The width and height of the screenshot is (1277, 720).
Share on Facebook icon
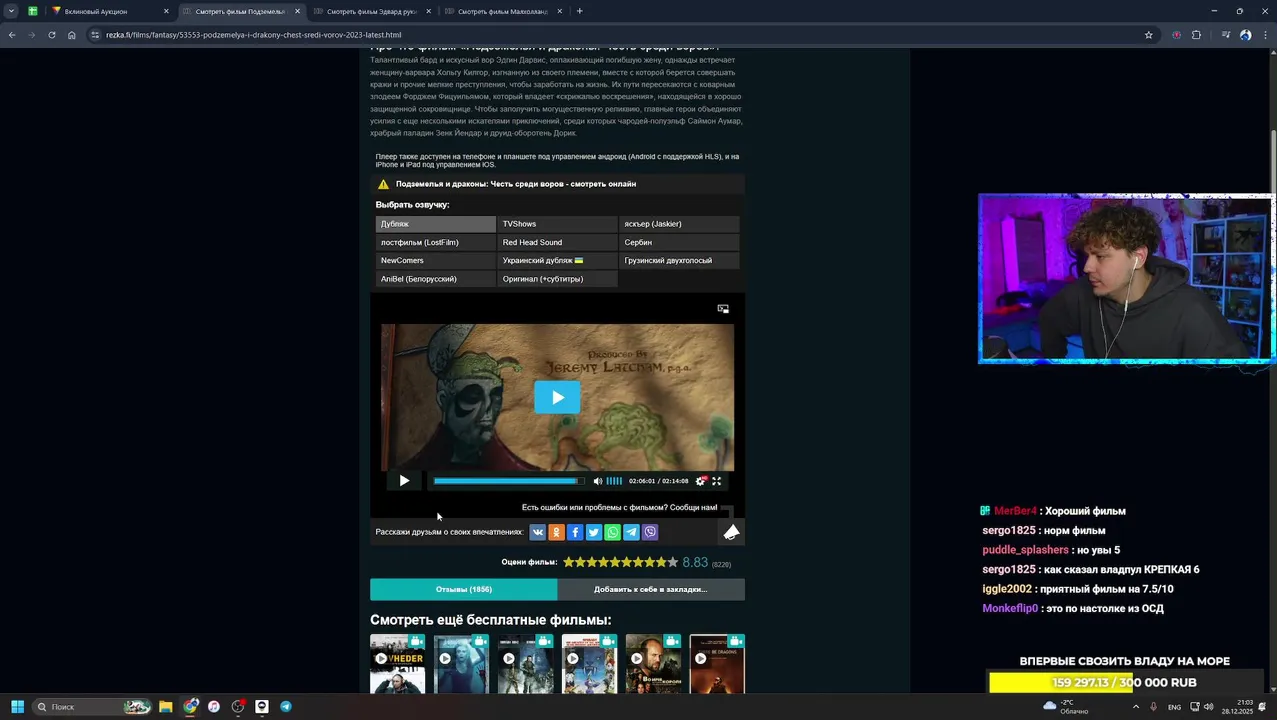(575, 532)
